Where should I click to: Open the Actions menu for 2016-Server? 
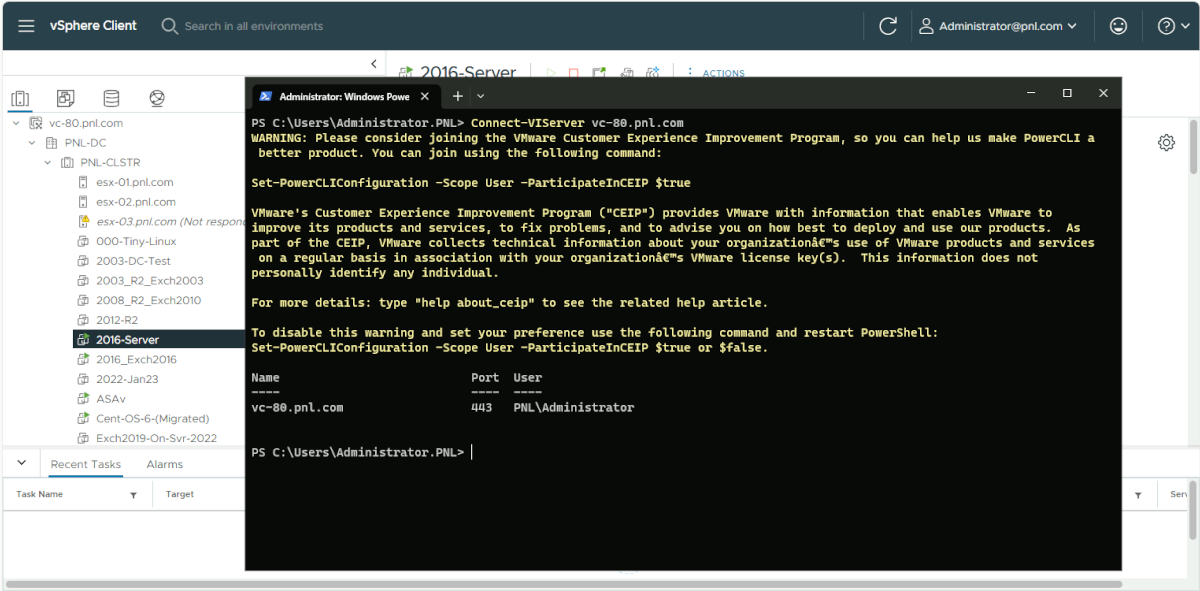tap(717, 72)
